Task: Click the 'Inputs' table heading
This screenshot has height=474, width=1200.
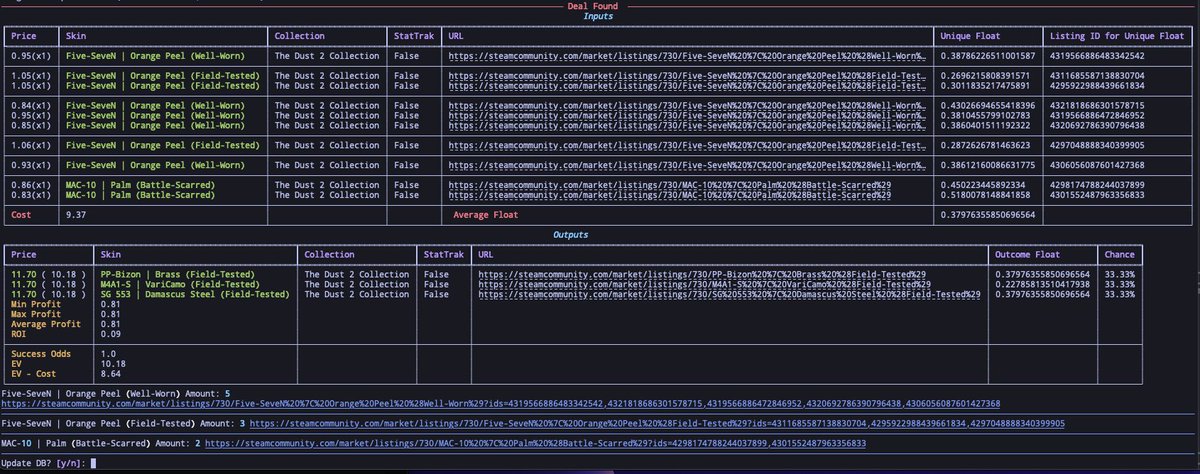Action: pyautogui.click(x=599, y=16)
